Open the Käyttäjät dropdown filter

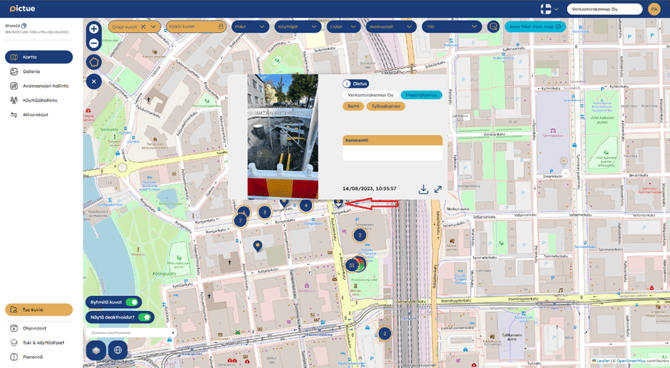point(297,26)
